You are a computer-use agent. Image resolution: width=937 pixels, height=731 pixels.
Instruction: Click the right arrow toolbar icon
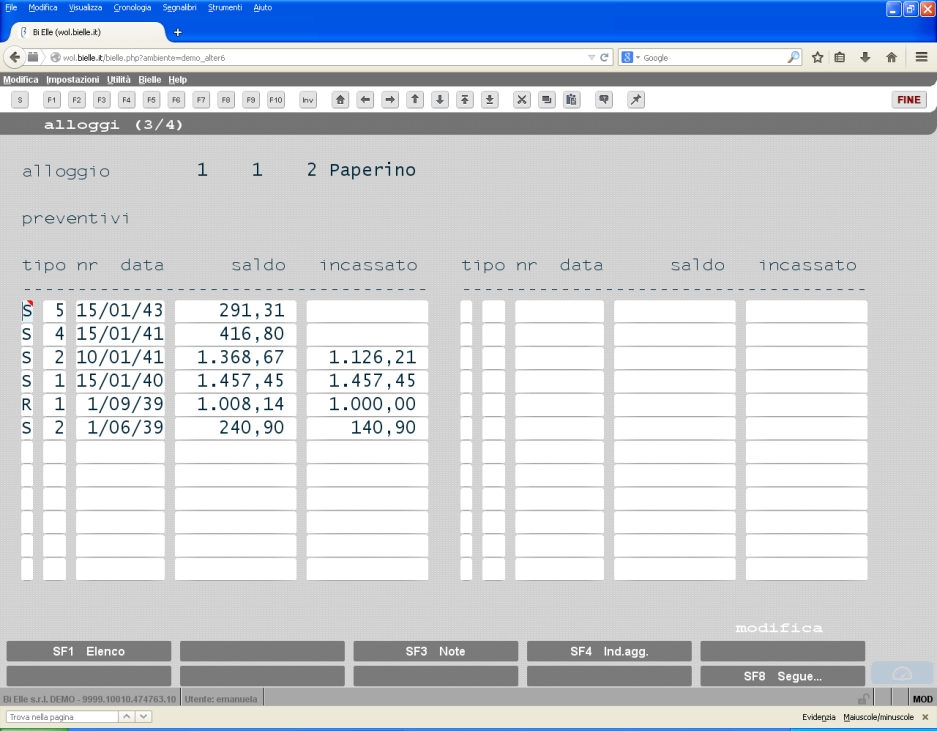click(x=390, y=100)
